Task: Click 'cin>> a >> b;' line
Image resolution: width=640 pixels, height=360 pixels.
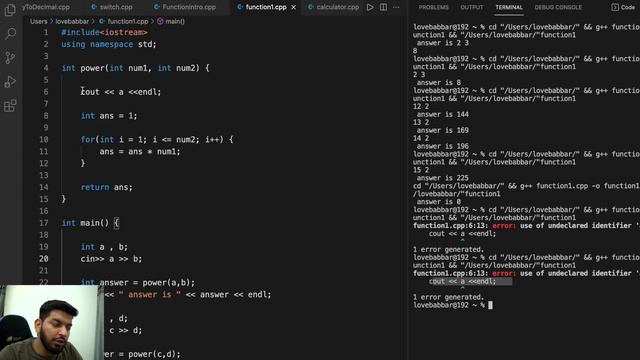Action: (x=111, y=259)
